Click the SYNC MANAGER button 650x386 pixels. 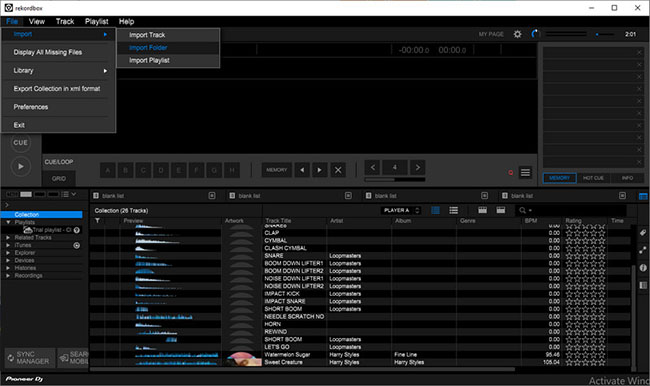[30, 358]
